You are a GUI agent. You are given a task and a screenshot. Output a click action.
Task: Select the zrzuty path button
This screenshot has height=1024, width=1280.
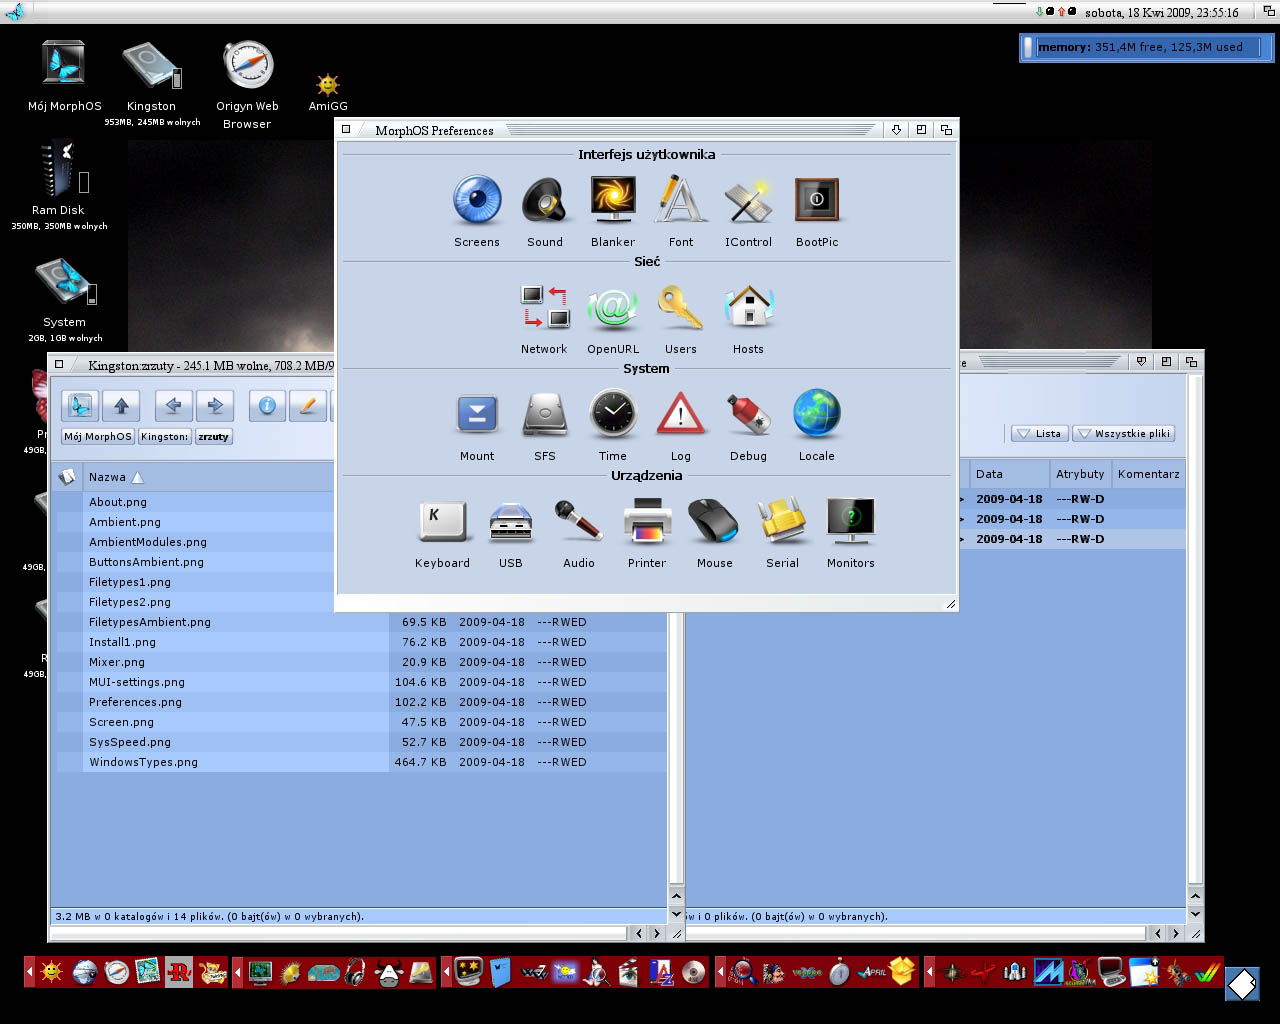click(213, 436)
